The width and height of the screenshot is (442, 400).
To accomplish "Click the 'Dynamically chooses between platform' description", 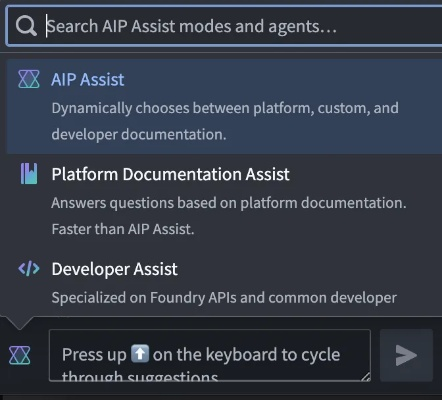I will pyautogui.click(x=225, y=108).
